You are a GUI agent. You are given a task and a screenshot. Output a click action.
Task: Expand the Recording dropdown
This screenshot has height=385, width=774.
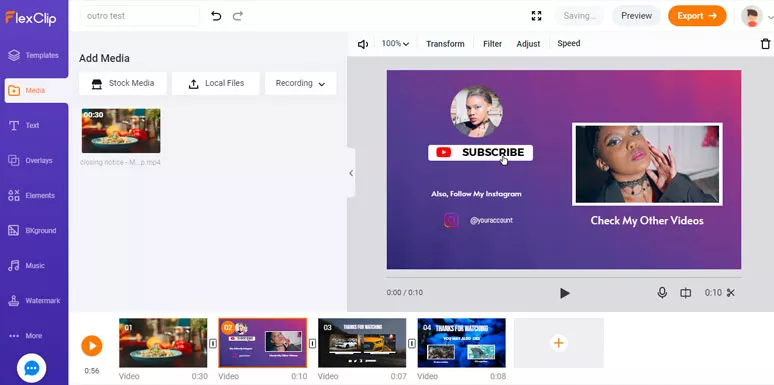301,83
